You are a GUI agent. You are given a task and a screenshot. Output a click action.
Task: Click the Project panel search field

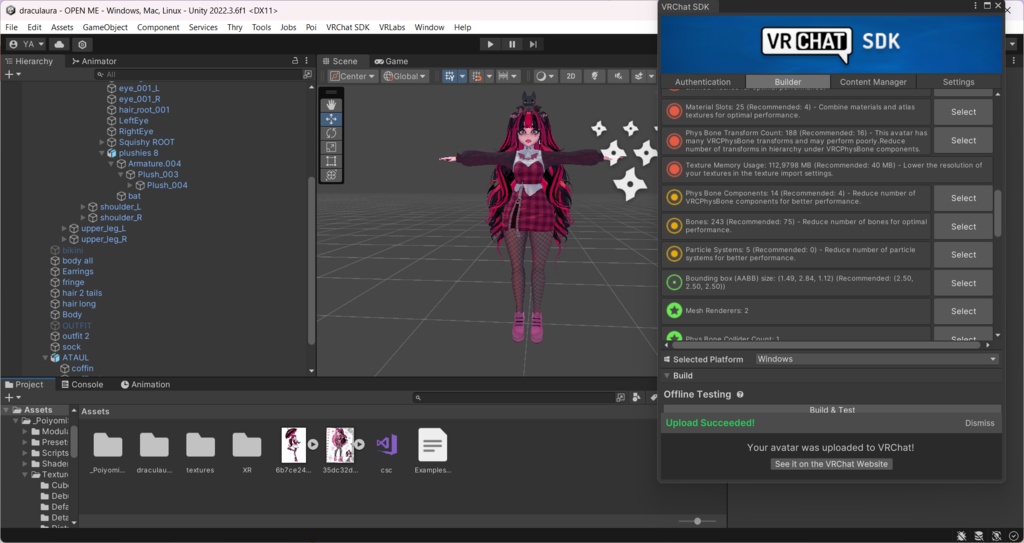(x=513, y=397)
